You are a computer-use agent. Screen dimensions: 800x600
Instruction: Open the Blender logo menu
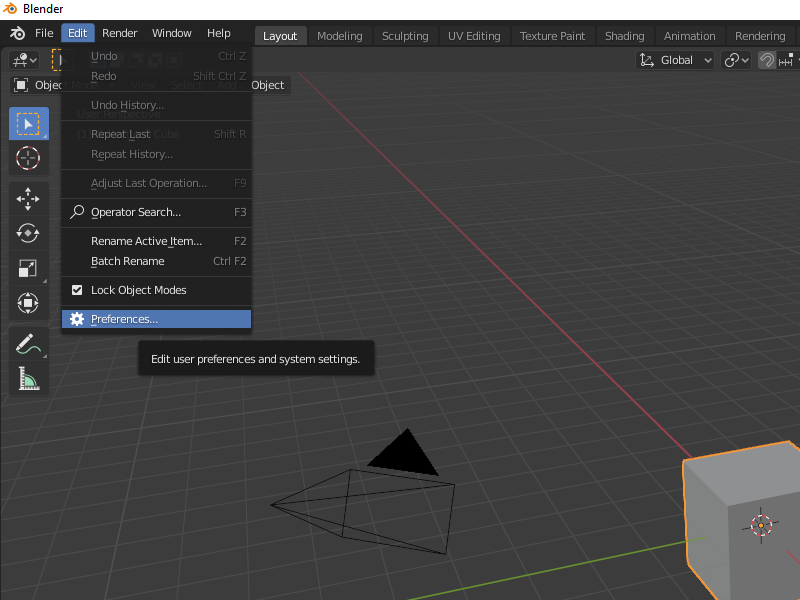click(17, 33)
